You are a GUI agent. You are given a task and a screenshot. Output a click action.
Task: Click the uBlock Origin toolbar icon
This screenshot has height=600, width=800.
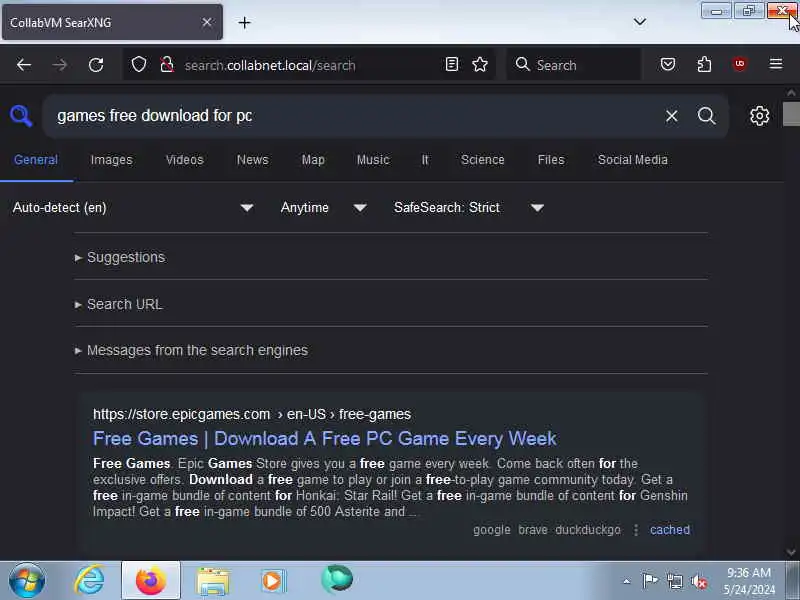click(x=740, y=64)
